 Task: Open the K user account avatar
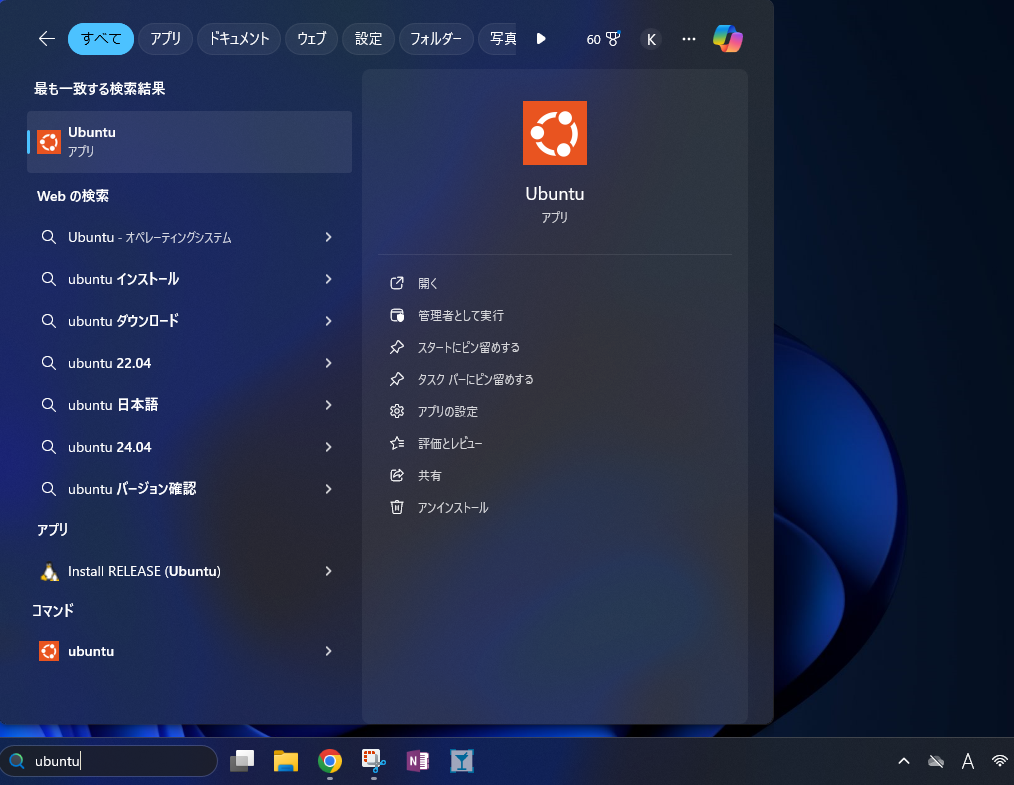click(x=651, y=39)
